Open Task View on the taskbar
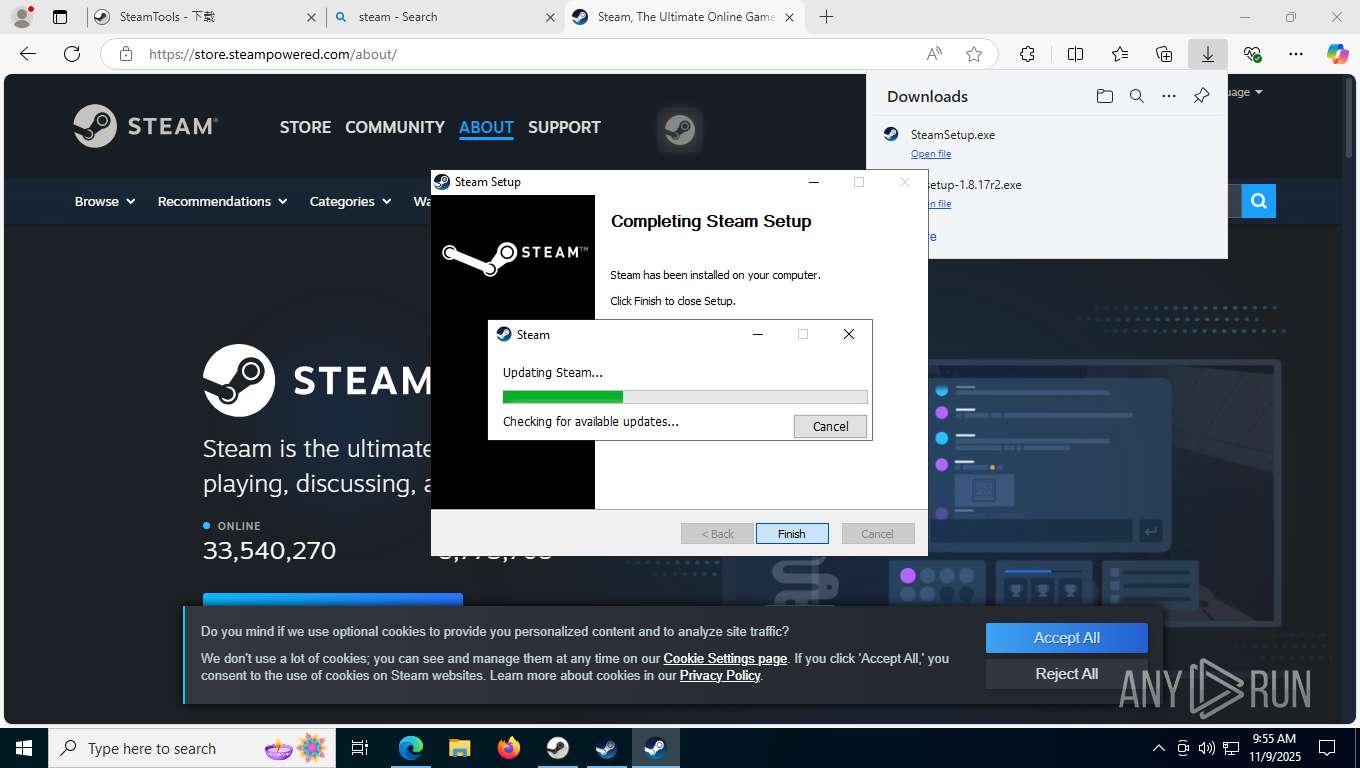Screen dimensions: 1360x768 (360, 748)
